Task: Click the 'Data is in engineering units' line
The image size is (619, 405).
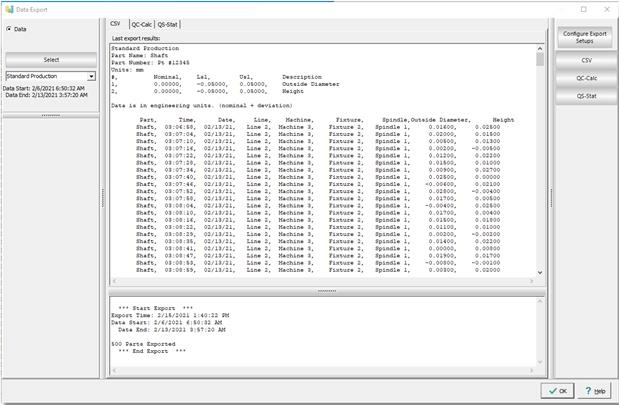Action: click(202, 106)
